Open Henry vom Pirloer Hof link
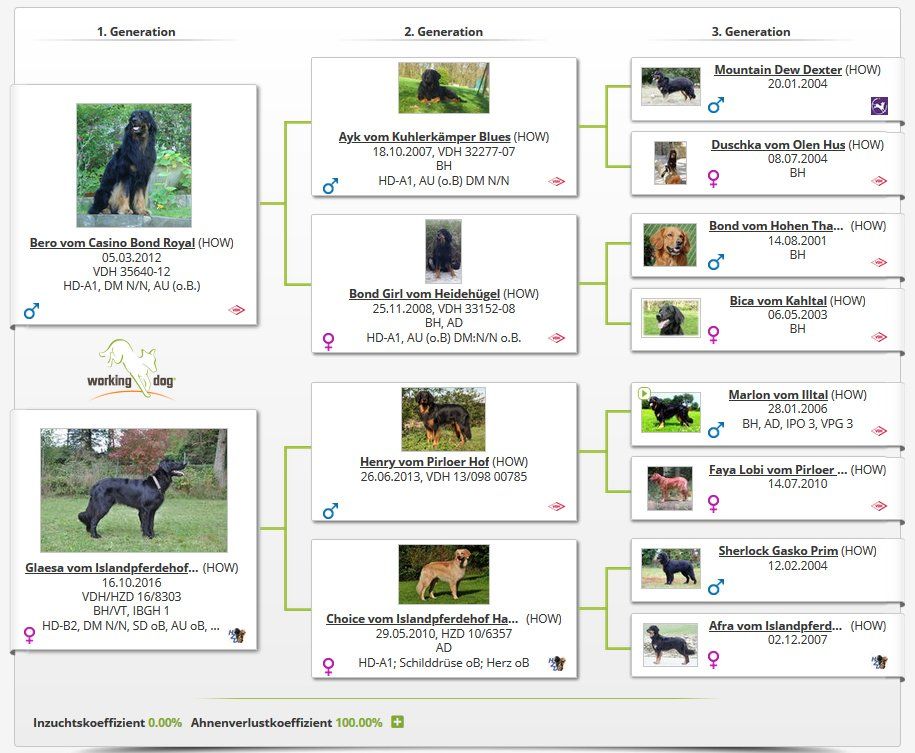 pyautogui.click(x=424, y=462)
